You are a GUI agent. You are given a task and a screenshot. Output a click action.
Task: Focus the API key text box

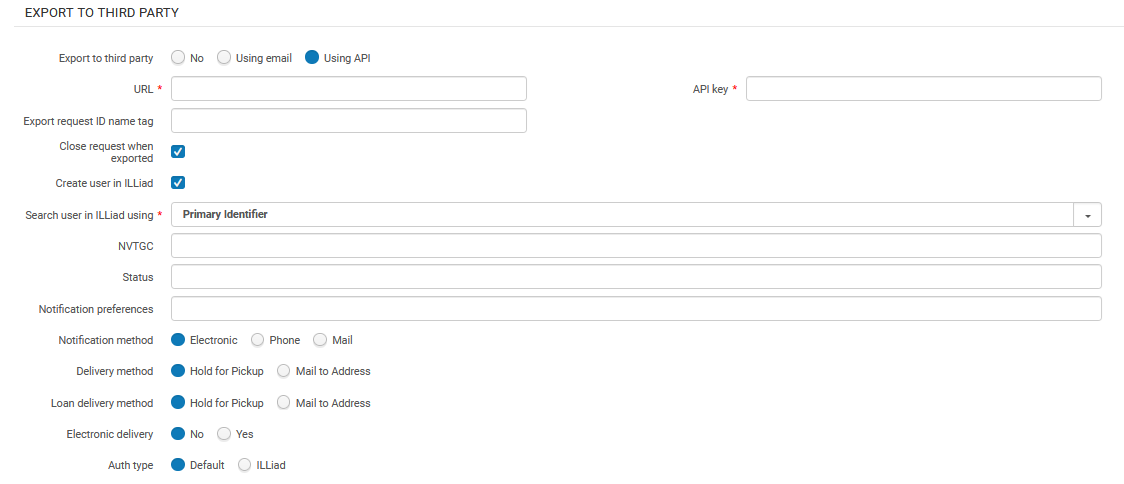click(923, 89)
